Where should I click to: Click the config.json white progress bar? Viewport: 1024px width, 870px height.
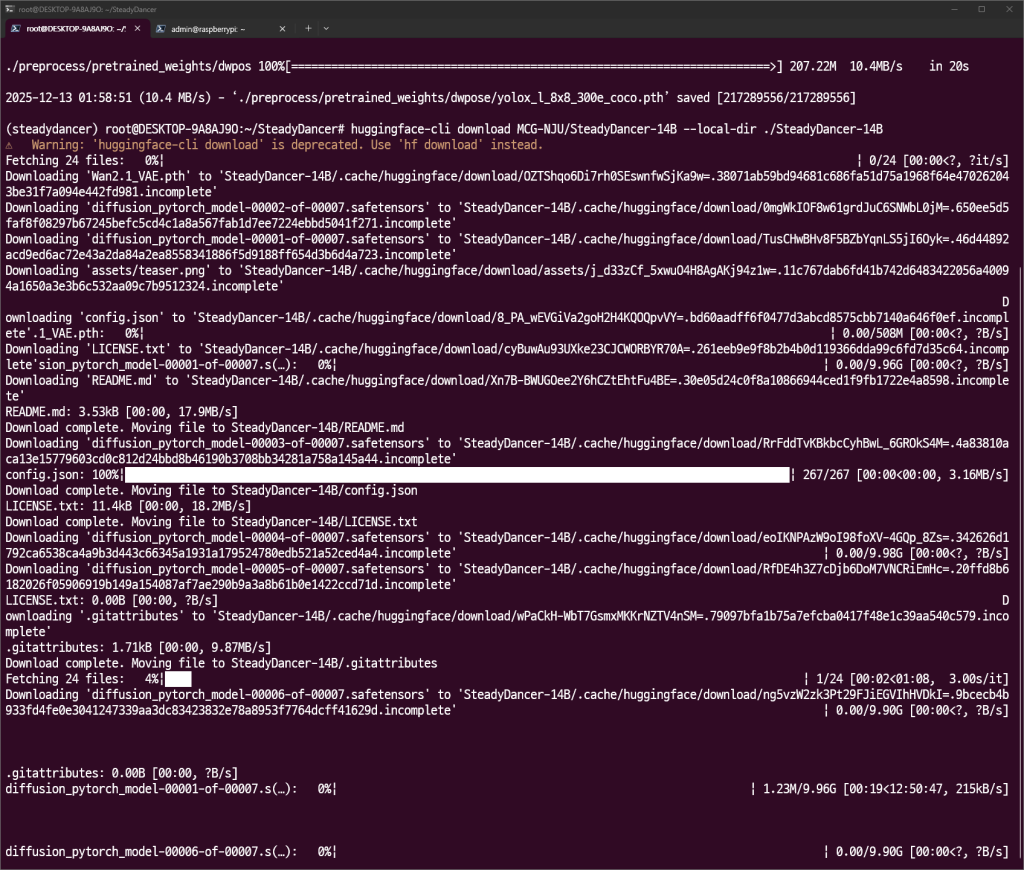coord(456,476)
